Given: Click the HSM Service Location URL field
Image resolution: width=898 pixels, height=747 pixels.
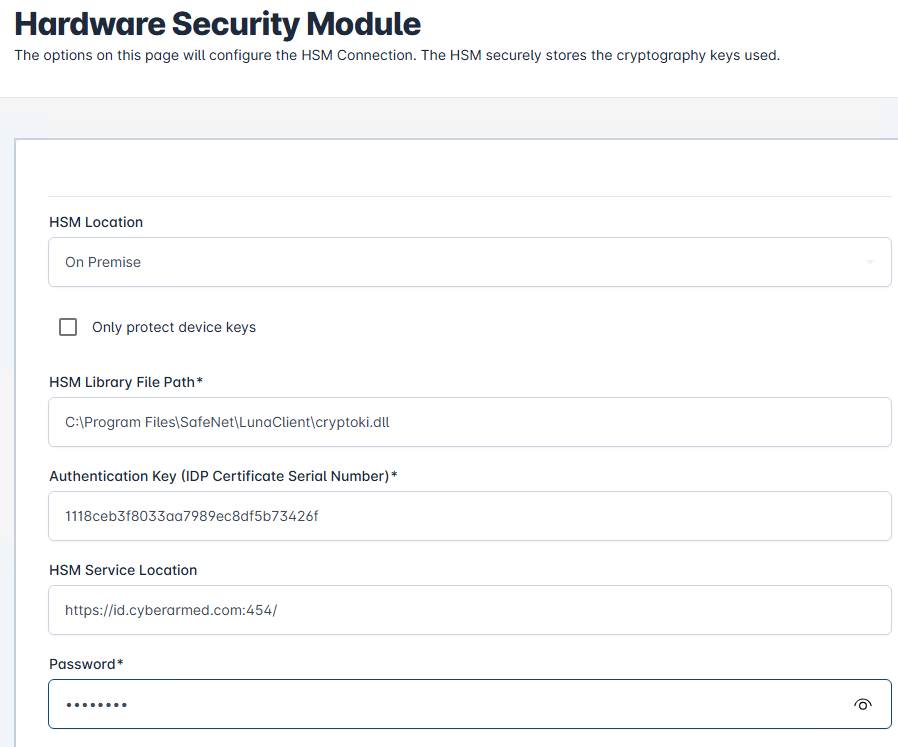Looking at the screenshot, I should tap(470, 610).
